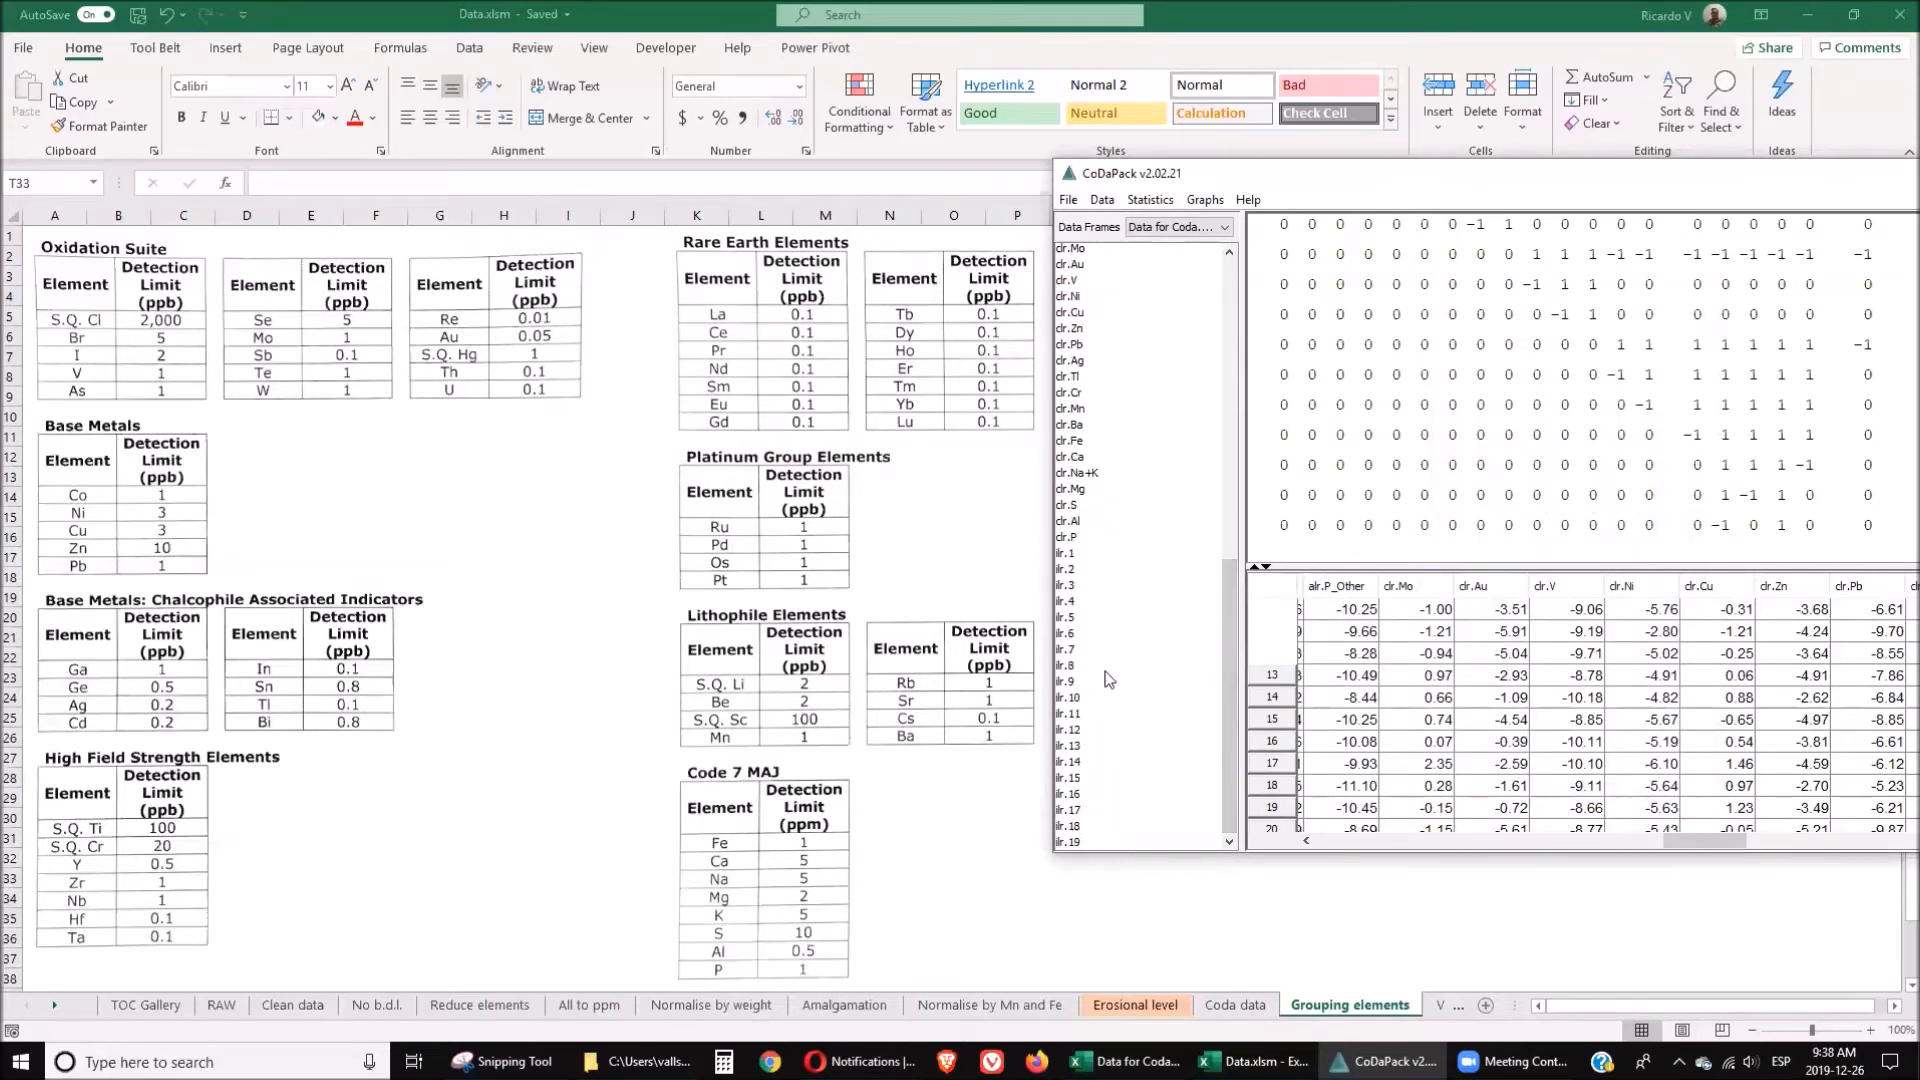1920x1080 pixels.
Task: Click Merge & Center button
Action: tap(581, 118)
